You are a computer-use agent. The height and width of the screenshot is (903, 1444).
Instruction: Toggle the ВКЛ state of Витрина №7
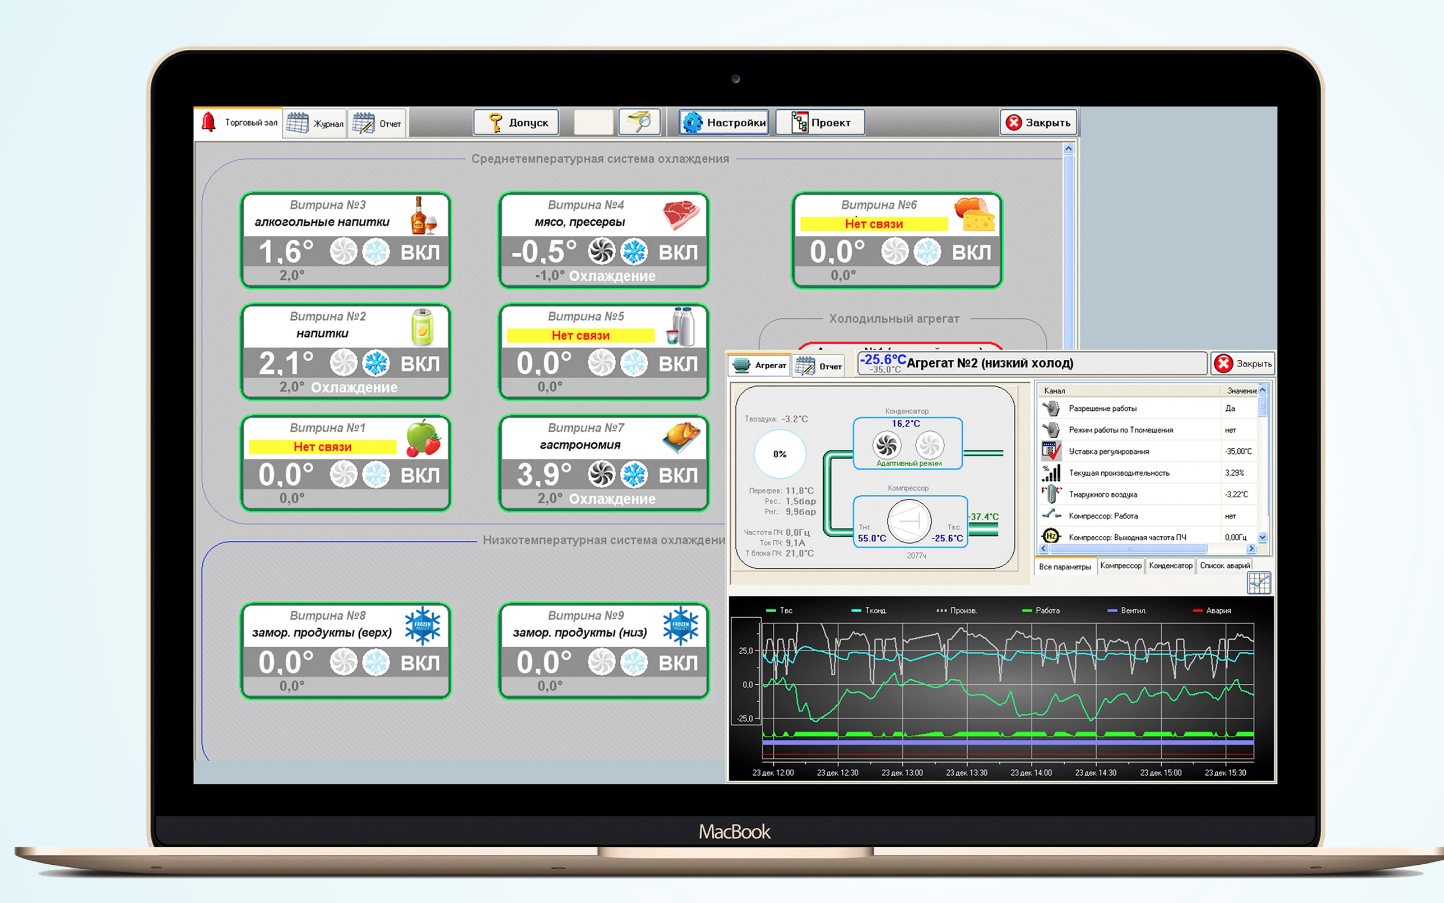pyautogui.click(x=678, y=474)
